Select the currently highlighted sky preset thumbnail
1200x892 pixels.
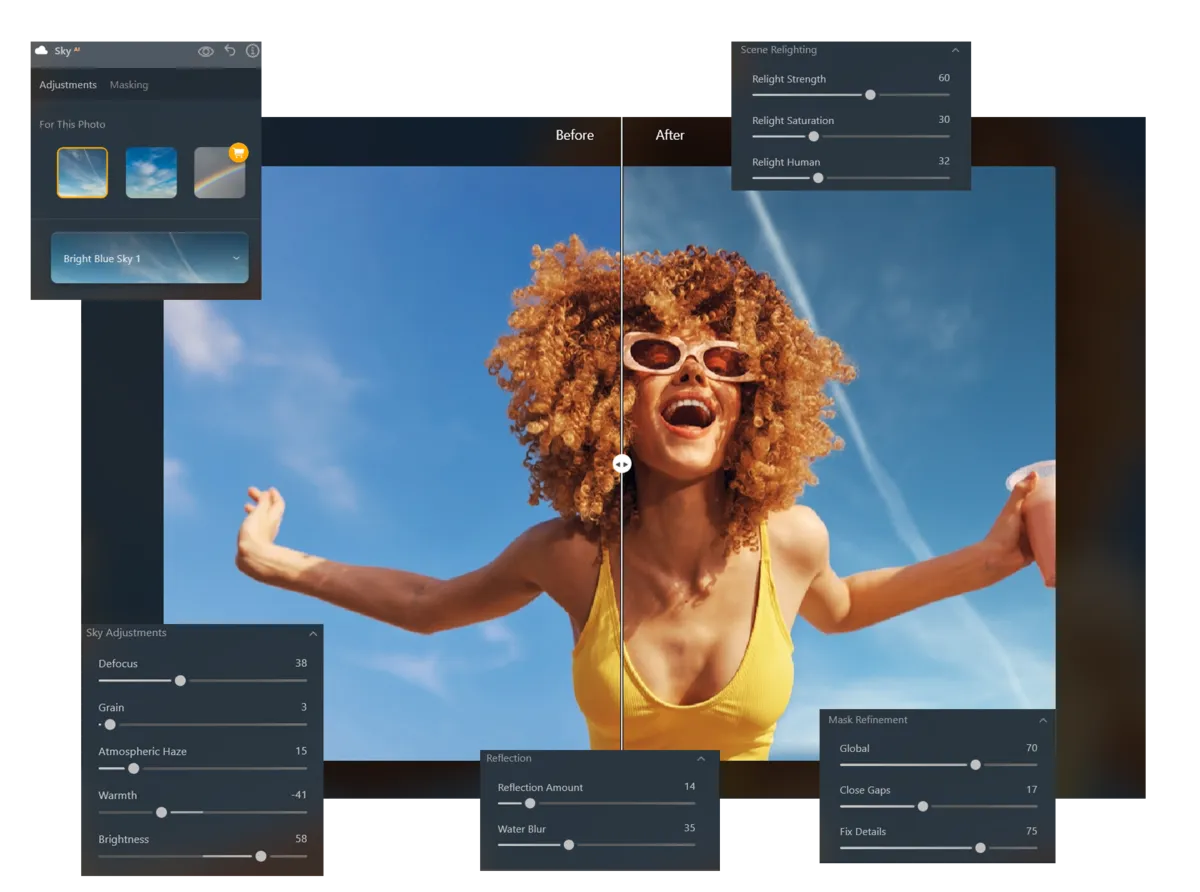point(81,172)
